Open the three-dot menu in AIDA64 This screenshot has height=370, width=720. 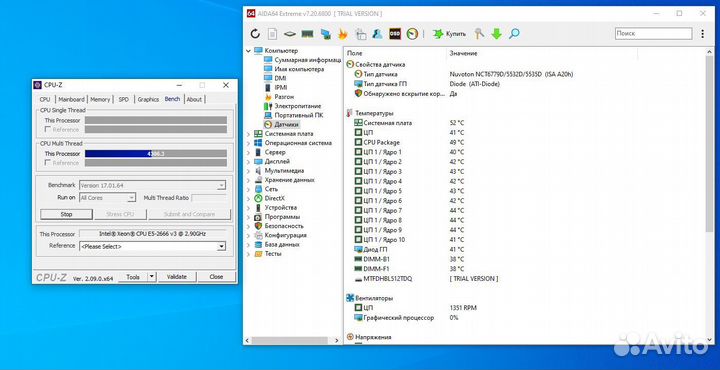[703, 34]
